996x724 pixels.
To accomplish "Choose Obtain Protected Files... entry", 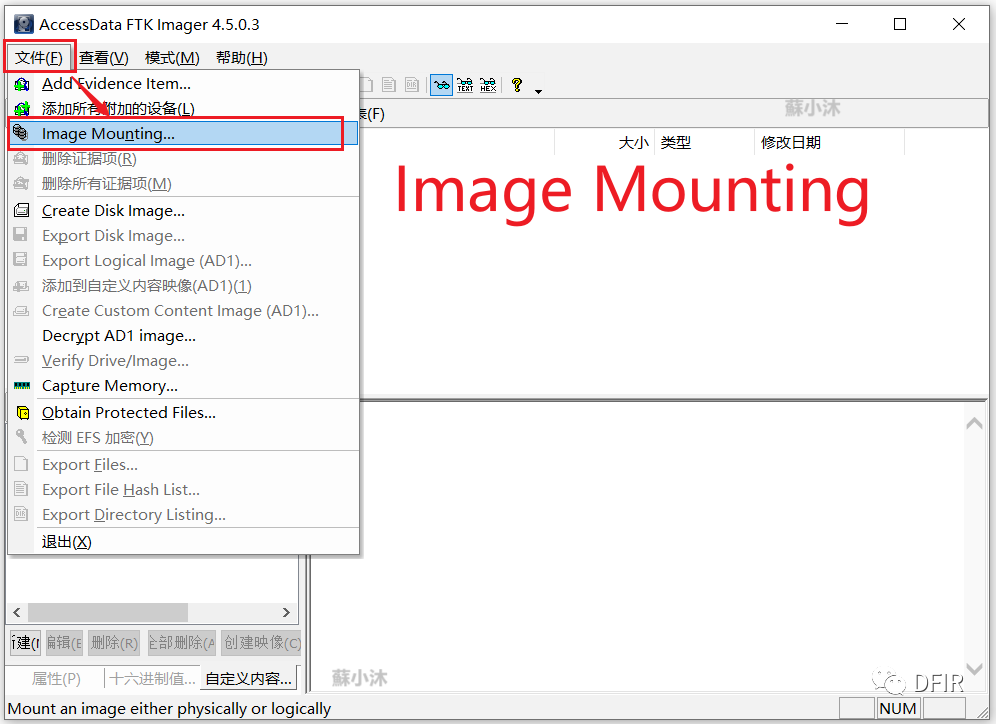I will [x=184, y=413].
